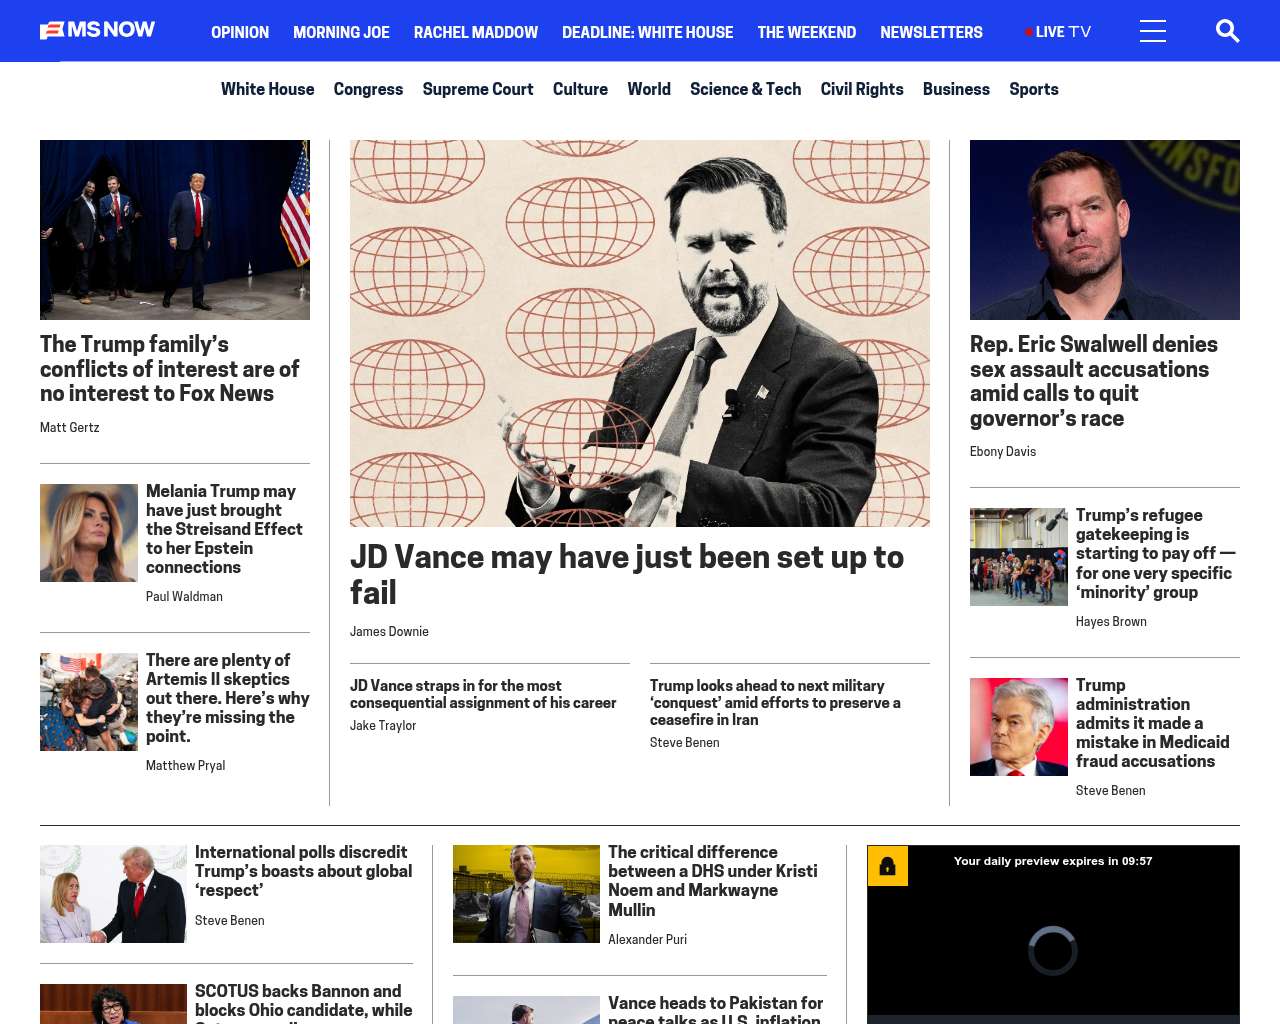Go to the Supreme Court section
This screenshot has height=1024, width=1280.
click(478, 89)
